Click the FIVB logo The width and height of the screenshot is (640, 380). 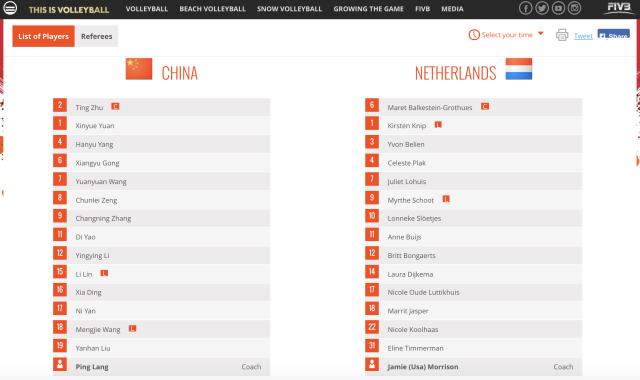618,8
